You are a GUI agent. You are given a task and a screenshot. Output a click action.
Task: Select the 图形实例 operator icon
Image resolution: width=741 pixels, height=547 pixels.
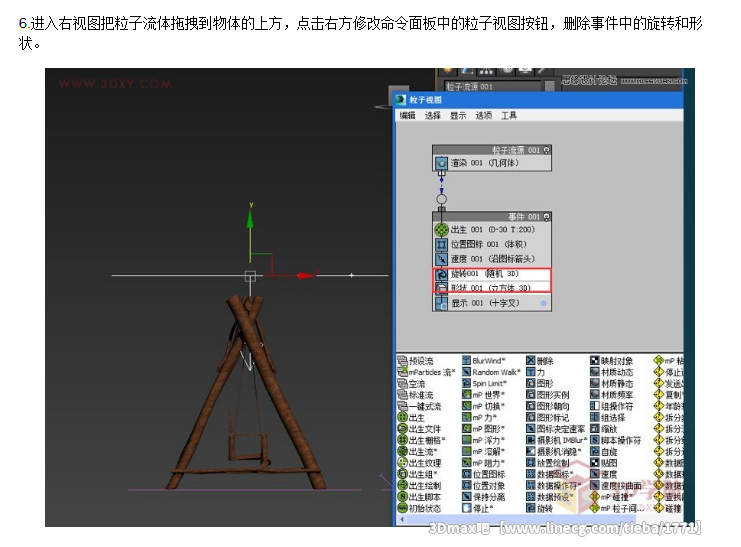pyautogui.click(x=531, y=395)
